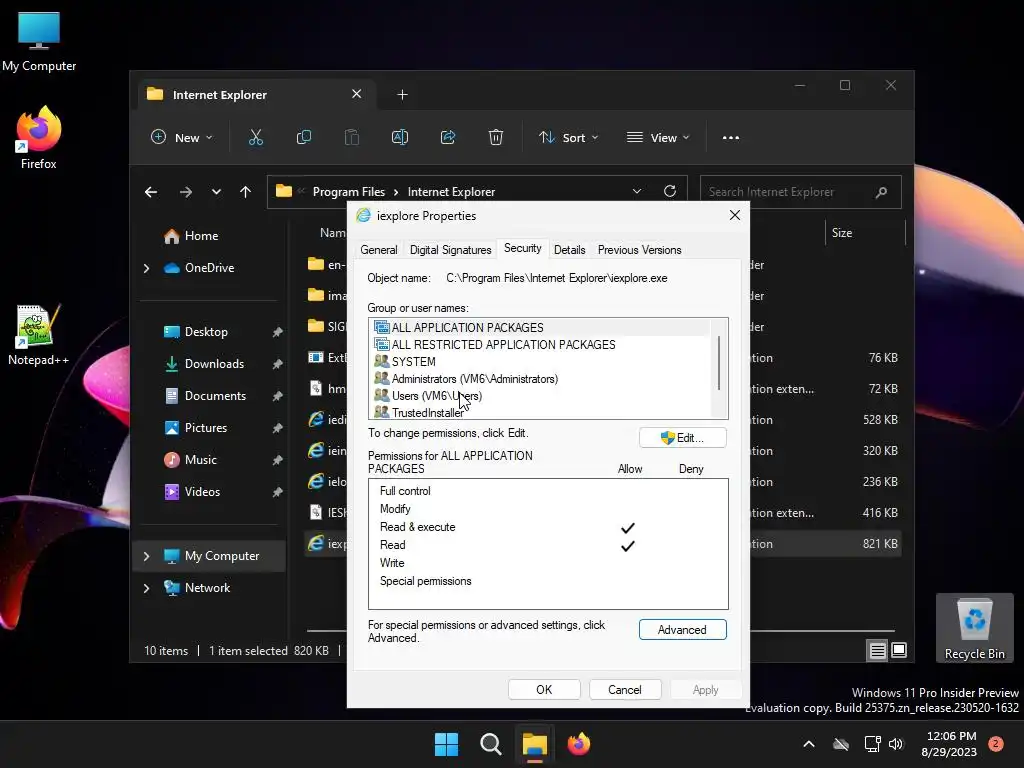Open the network icon in system tray

[872, 744]
